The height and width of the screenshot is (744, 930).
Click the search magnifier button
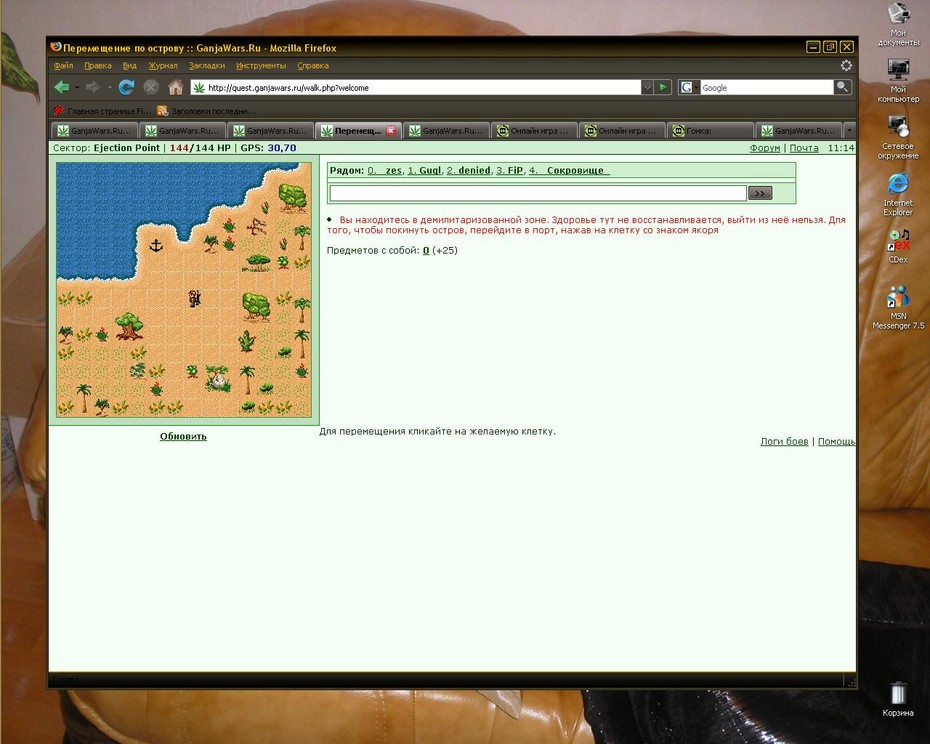(x=842, y=87)
